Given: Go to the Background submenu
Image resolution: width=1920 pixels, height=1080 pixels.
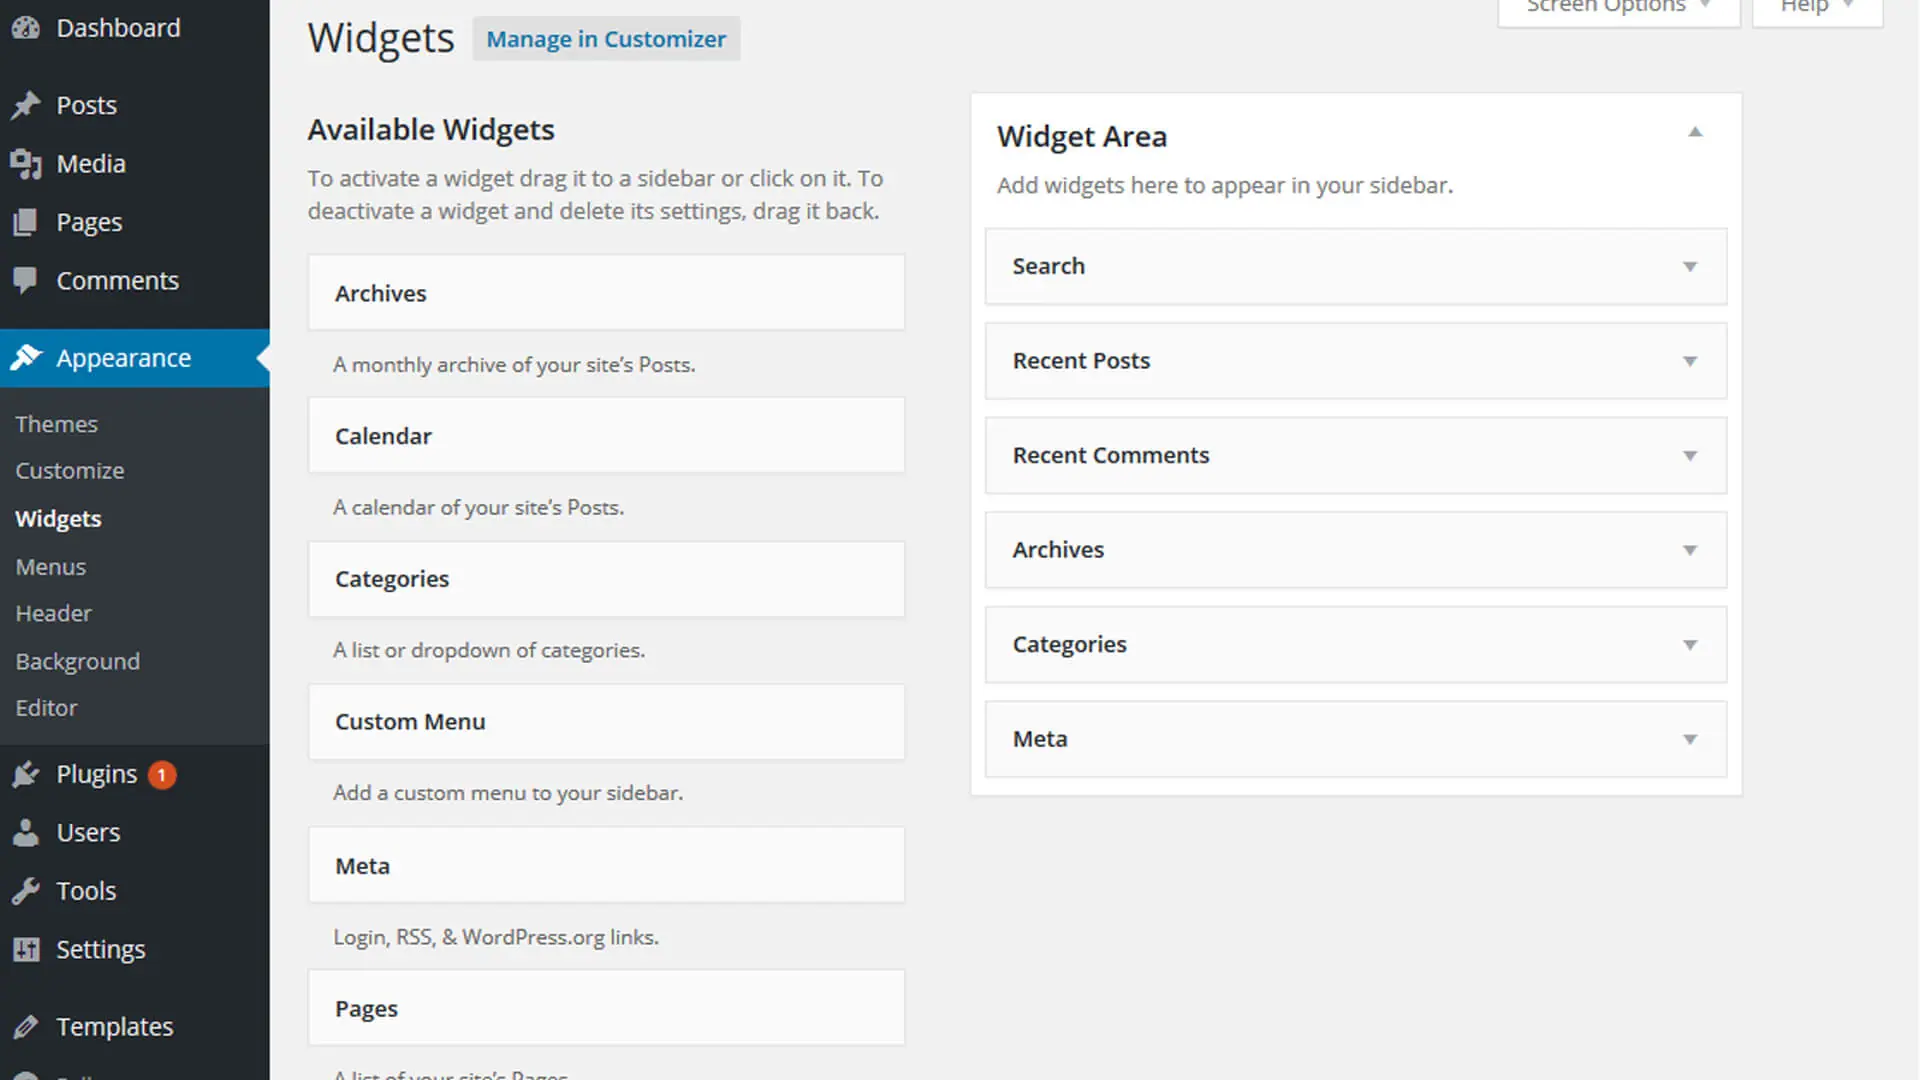Looking at the screenshot, I should [78, 661].
